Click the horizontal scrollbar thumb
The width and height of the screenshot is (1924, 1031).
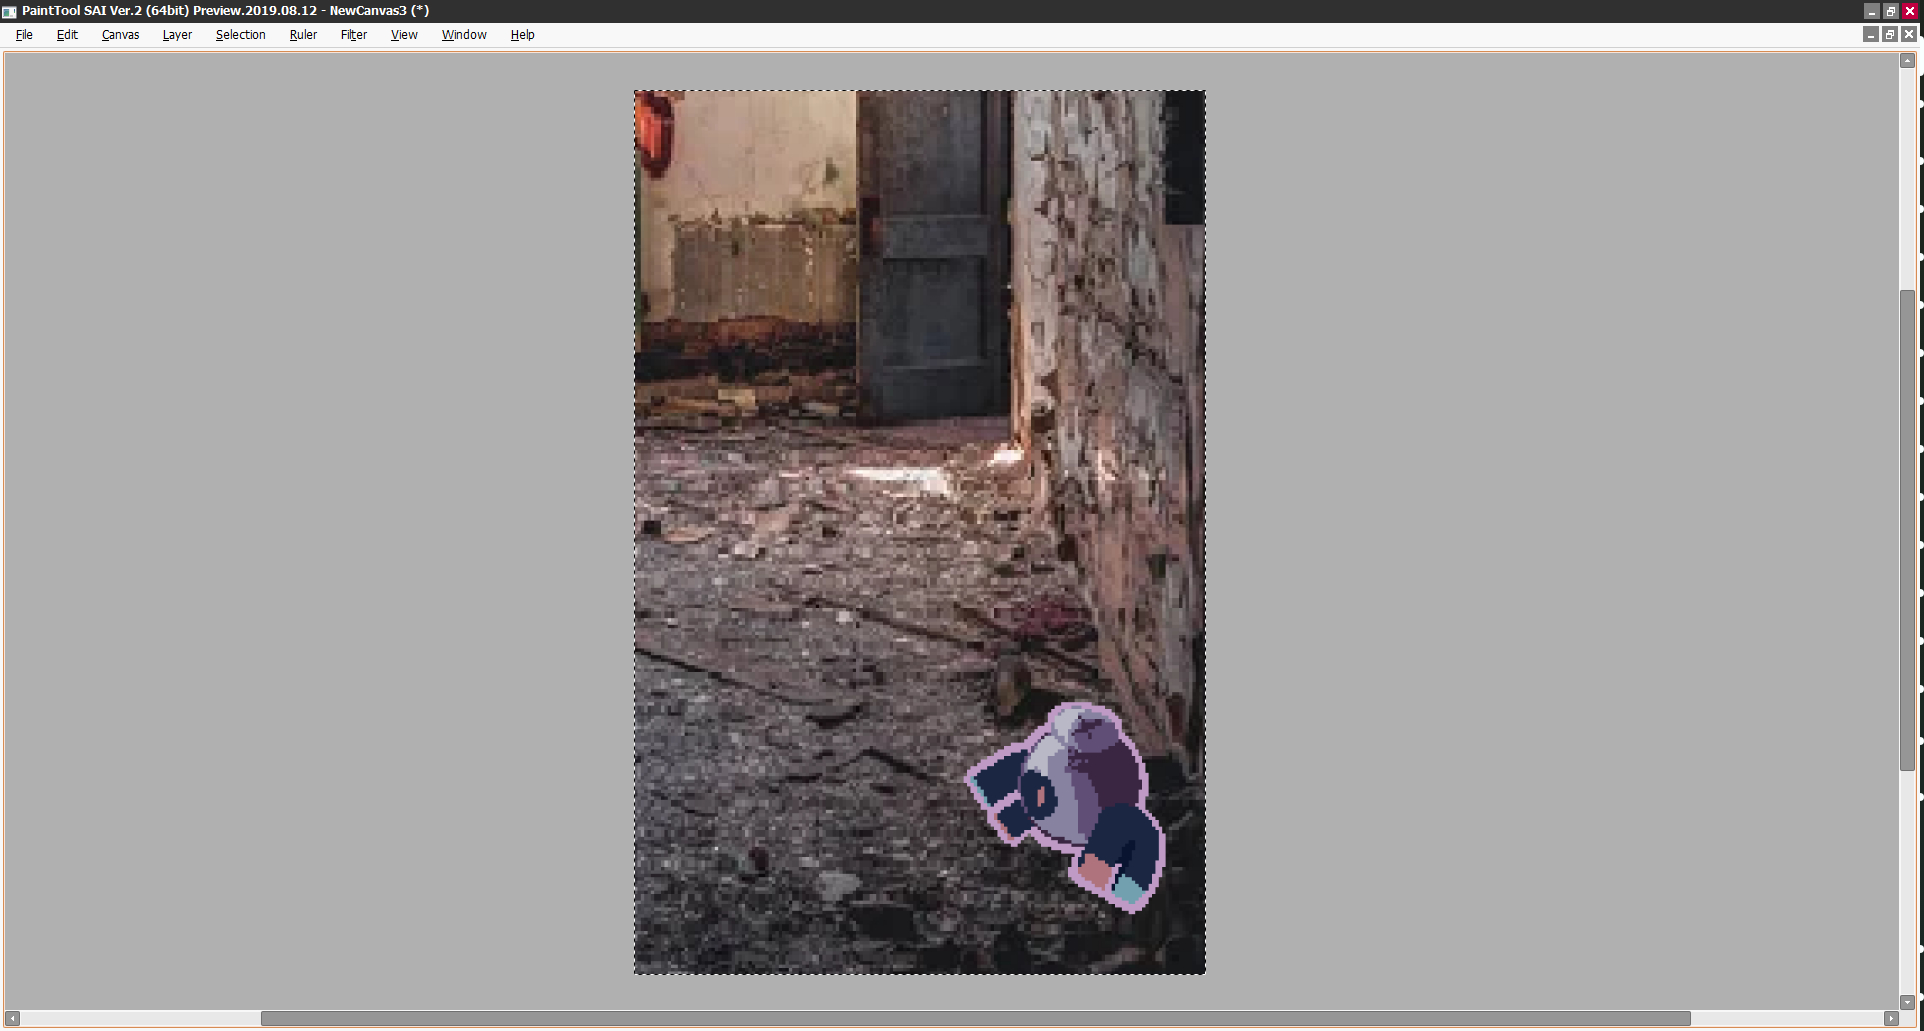975,1018
